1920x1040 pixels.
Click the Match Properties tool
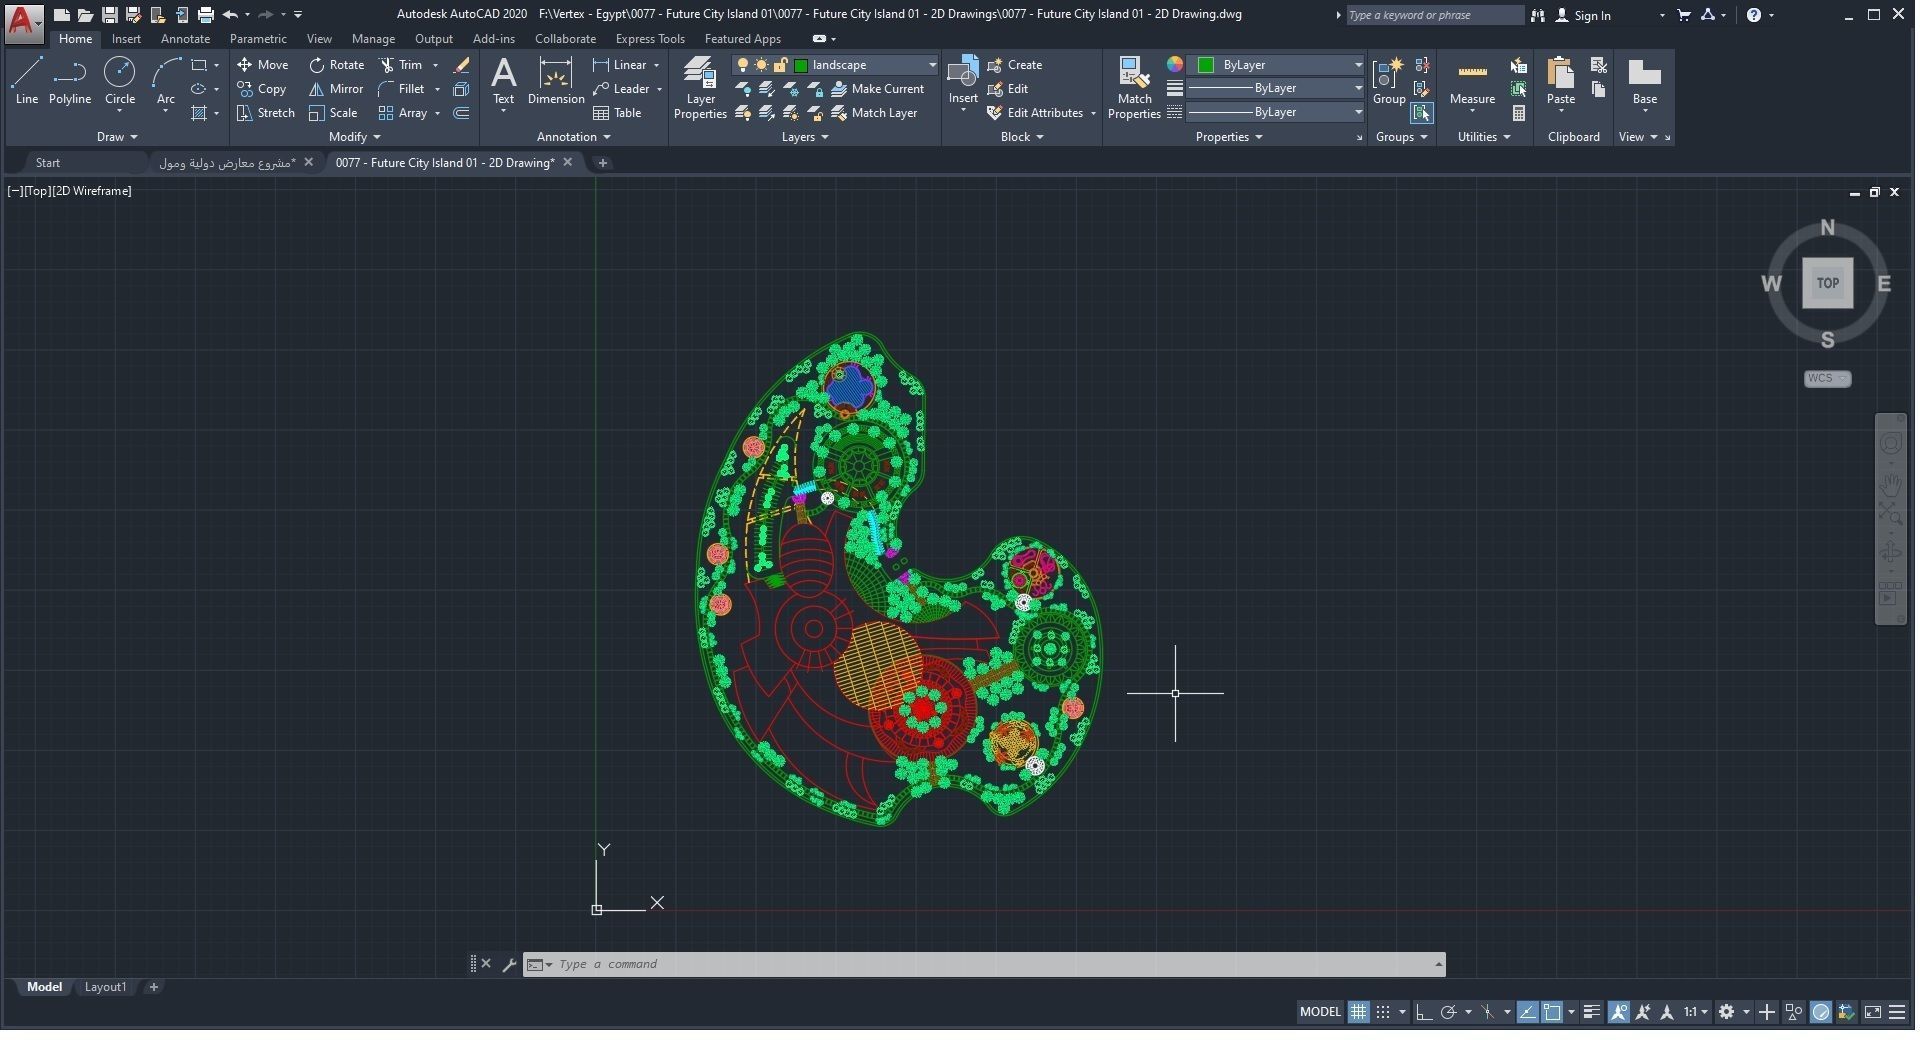[1134, 88]
